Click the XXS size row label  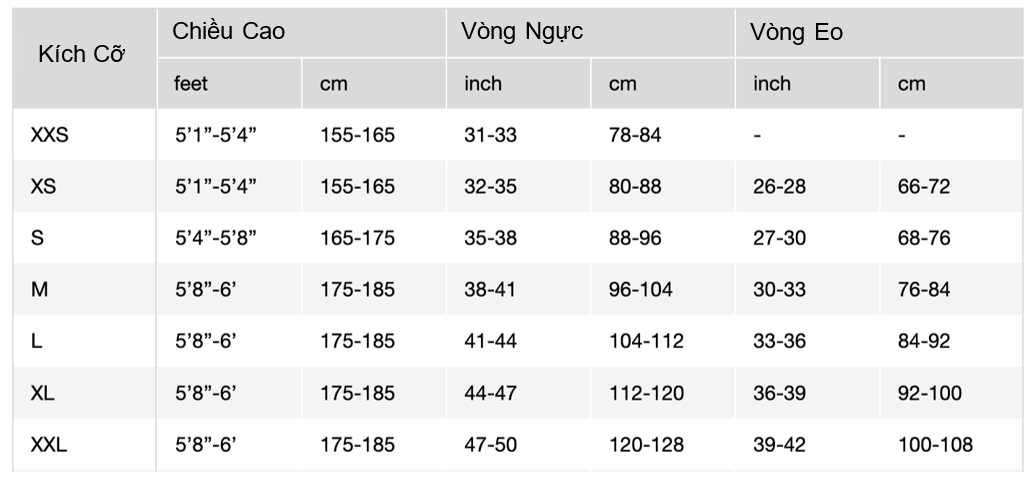click(50, 134)
